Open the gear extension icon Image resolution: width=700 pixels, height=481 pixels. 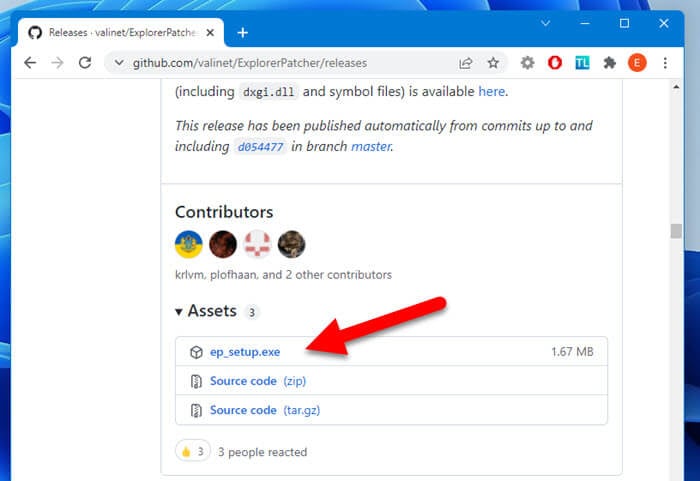[527, 63]
